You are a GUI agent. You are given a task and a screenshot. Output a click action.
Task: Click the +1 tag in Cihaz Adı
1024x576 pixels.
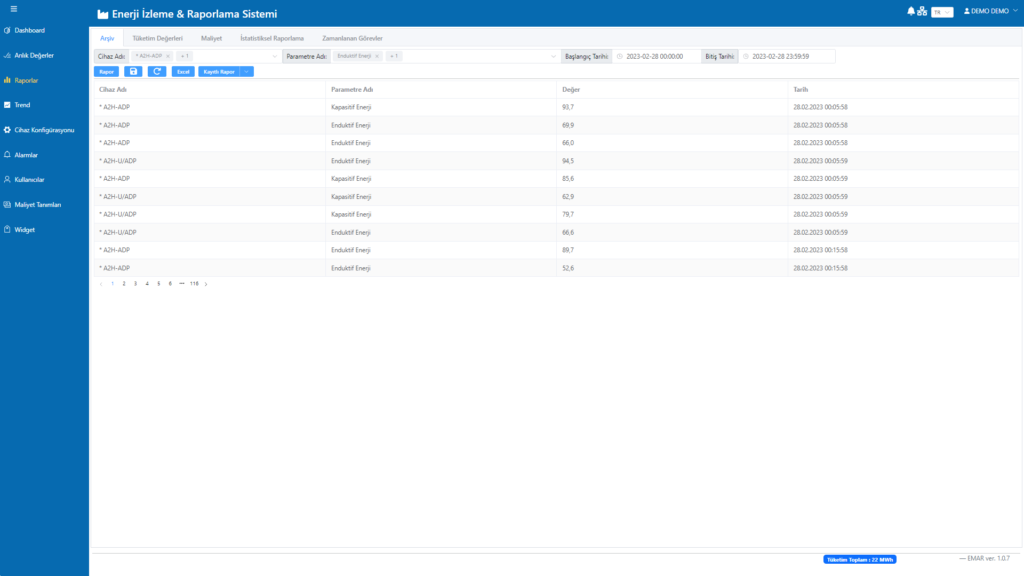pos(185,56)
